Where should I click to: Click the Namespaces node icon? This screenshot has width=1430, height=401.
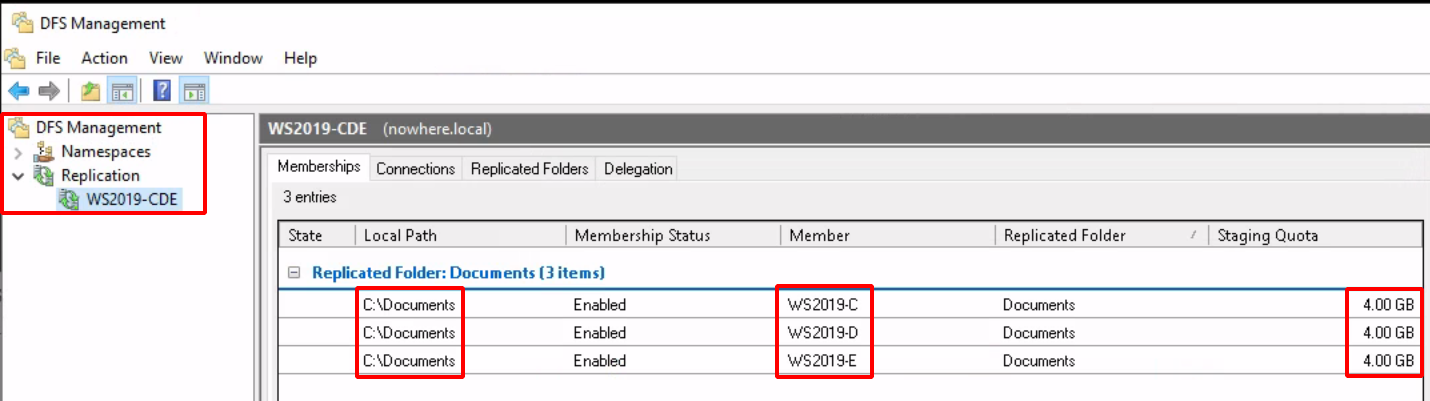44,152
